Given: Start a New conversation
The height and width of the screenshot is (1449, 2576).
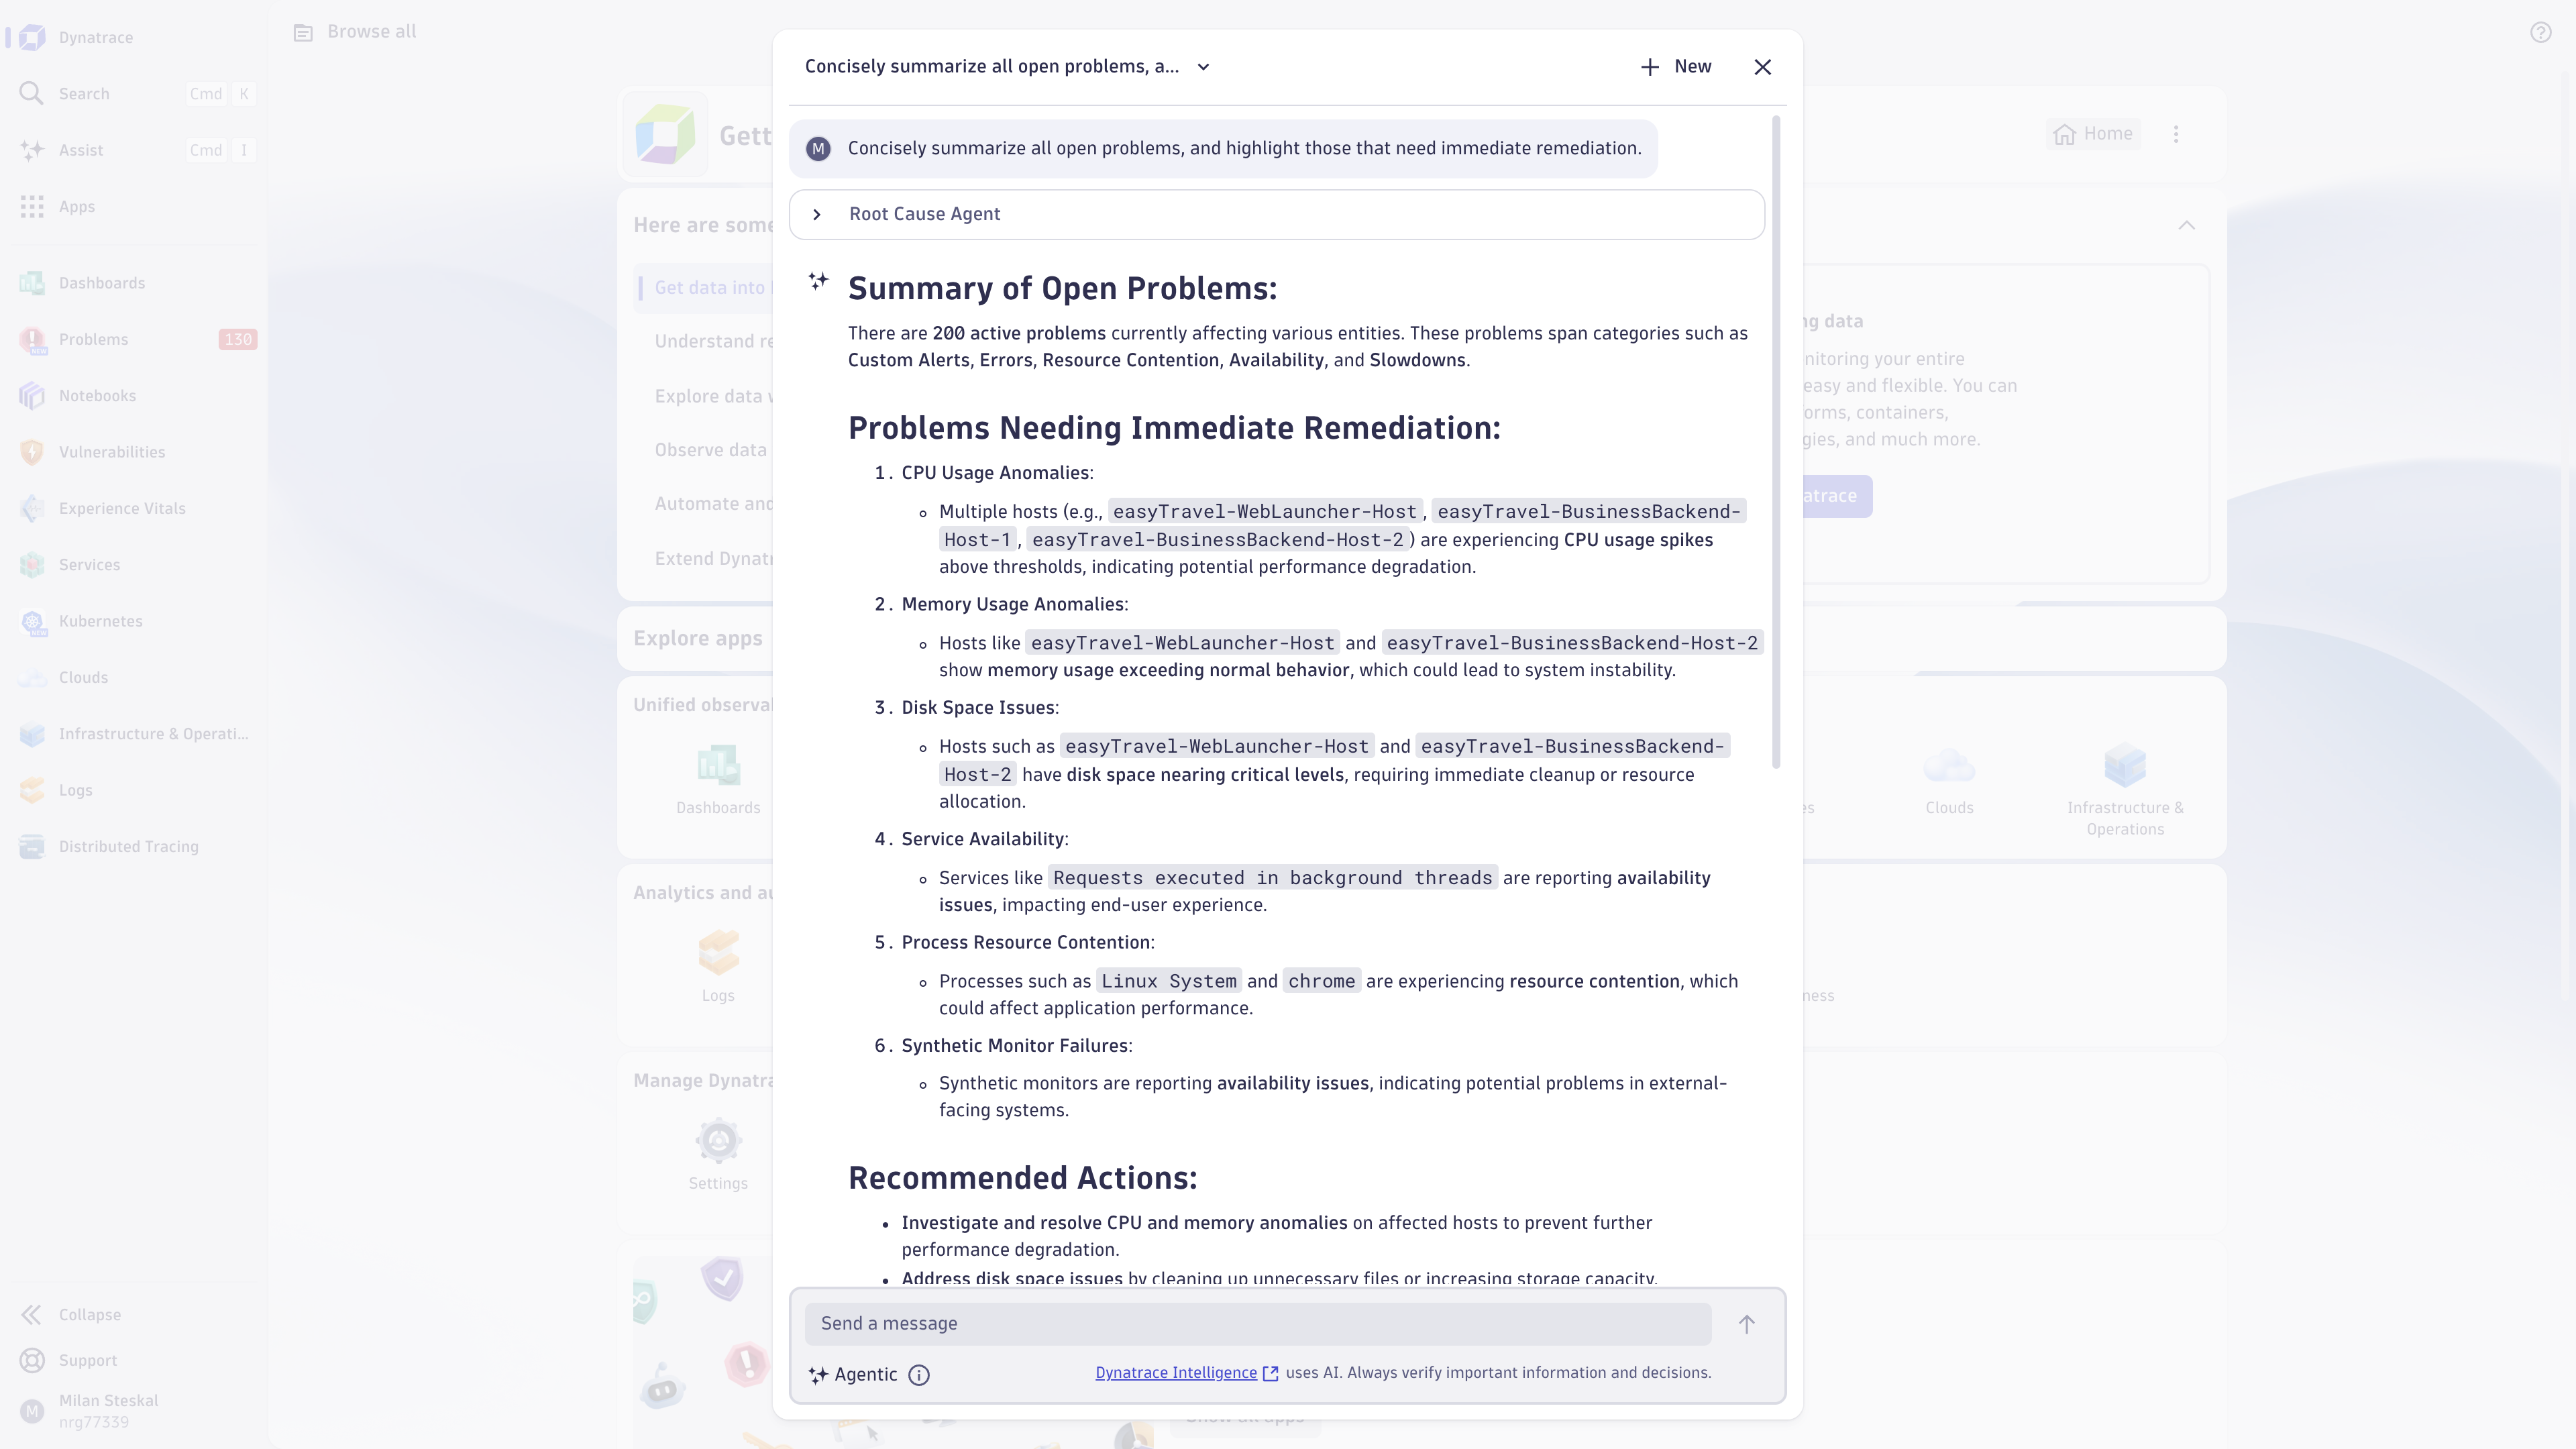Looking at the screenshot, I should [x=1675, y=66].
